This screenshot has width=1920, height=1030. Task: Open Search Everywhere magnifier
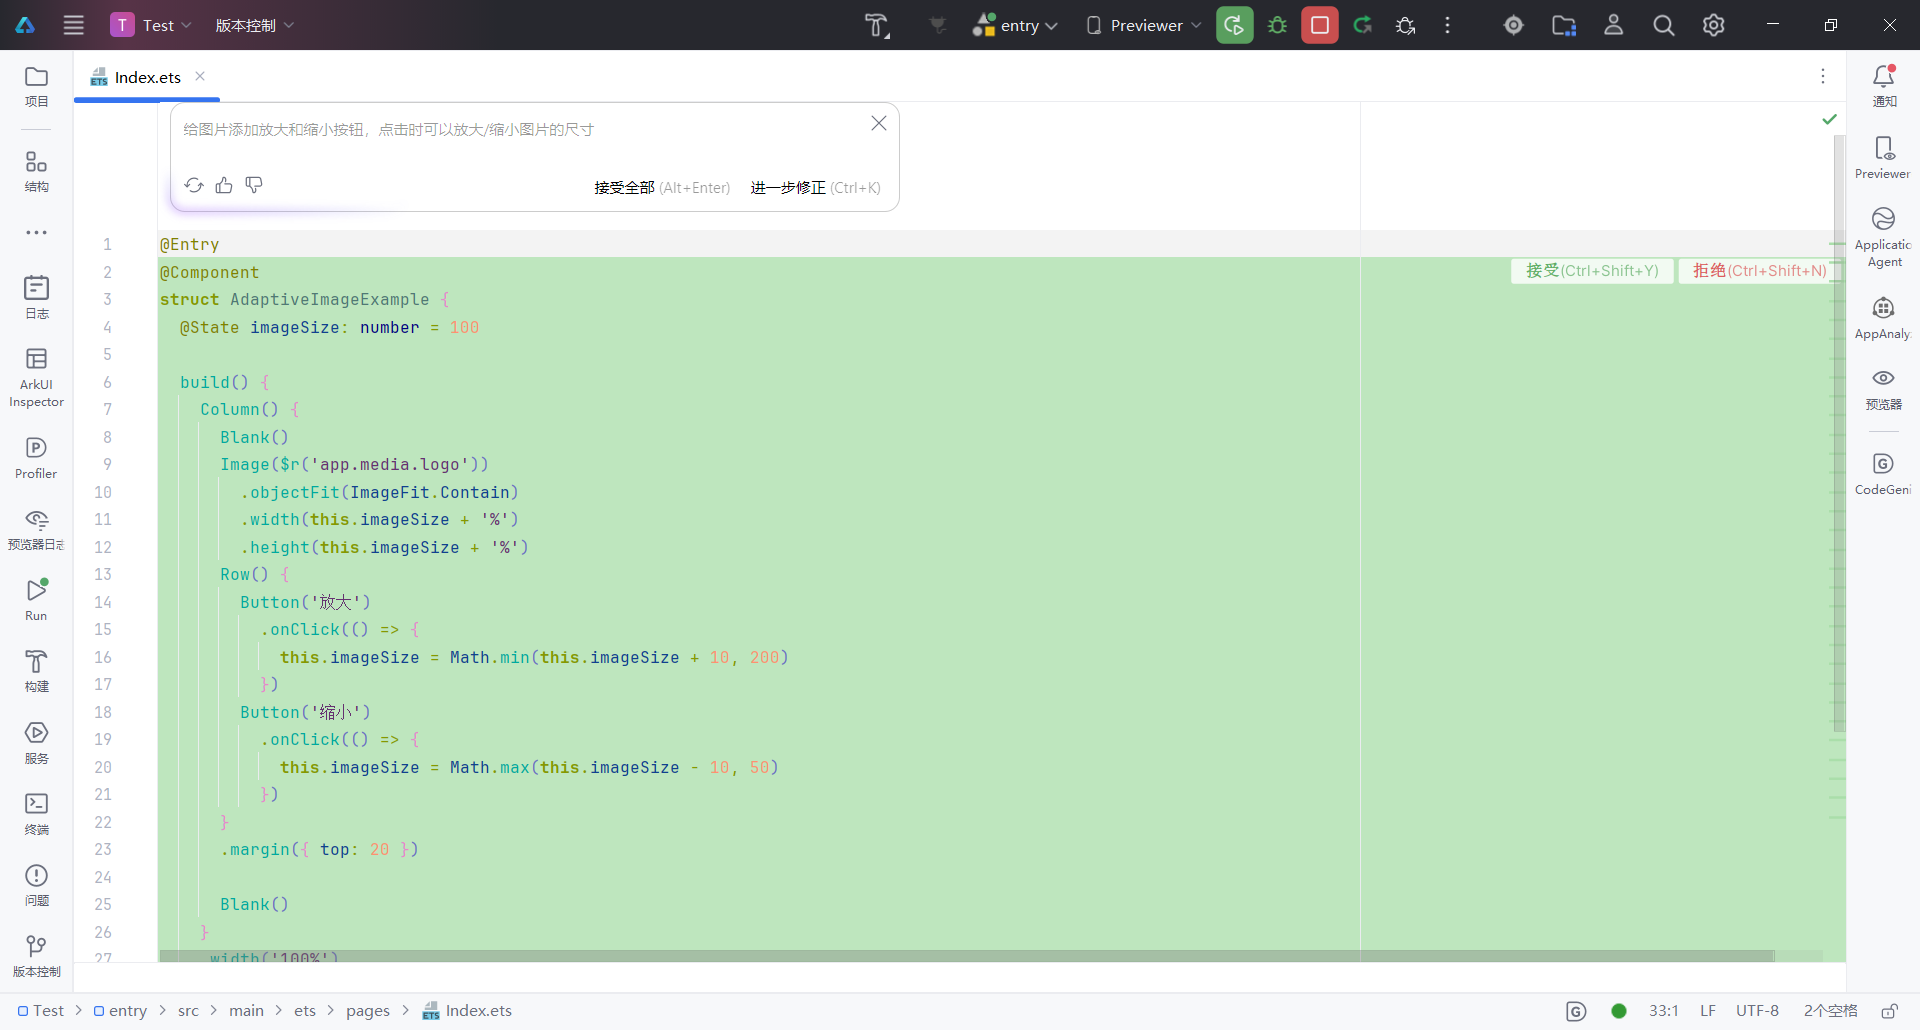[x=1664, y=25]
